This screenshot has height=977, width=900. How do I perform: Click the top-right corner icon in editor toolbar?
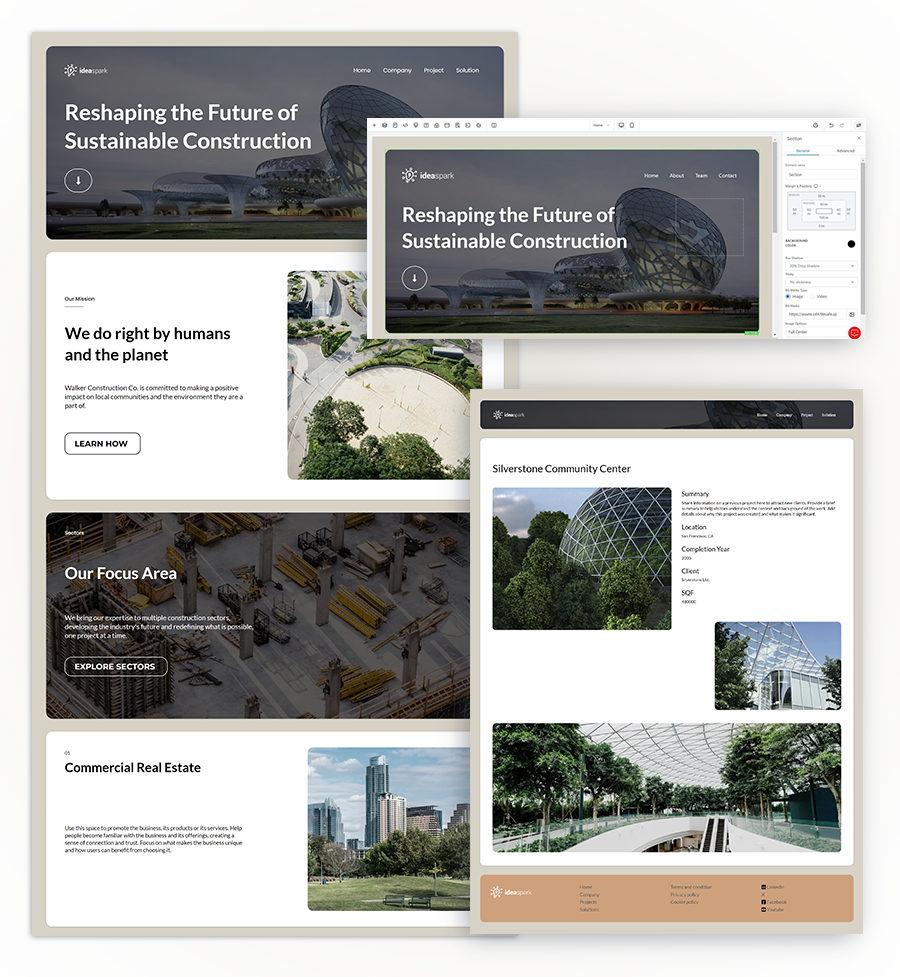[858, 125]
